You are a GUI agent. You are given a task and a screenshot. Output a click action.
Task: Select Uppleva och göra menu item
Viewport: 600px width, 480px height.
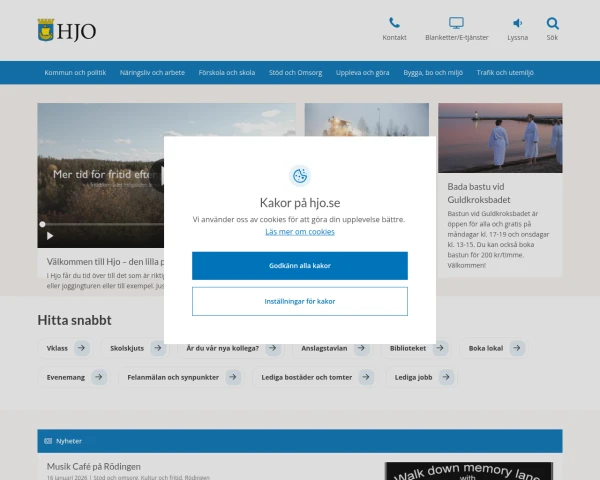tap(363, 73)
